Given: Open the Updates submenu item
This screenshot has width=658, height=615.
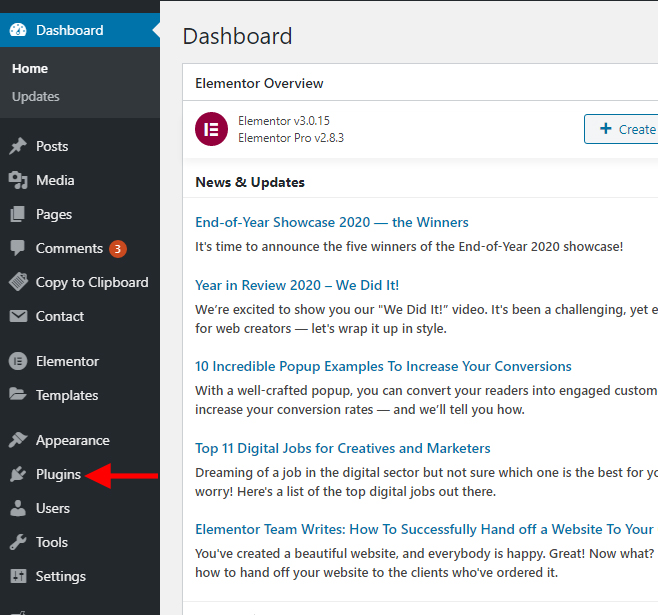Looking at the screenshot, I should pyautogui.click(x=36, y=96).
